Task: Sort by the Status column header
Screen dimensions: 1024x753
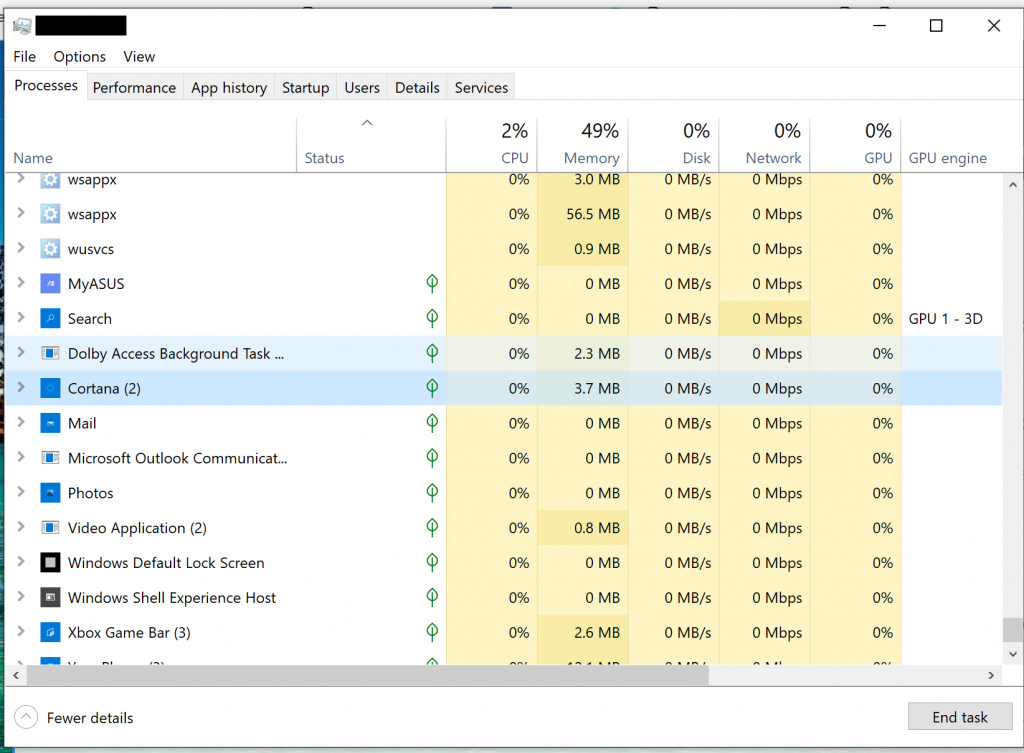Action: 371,145
